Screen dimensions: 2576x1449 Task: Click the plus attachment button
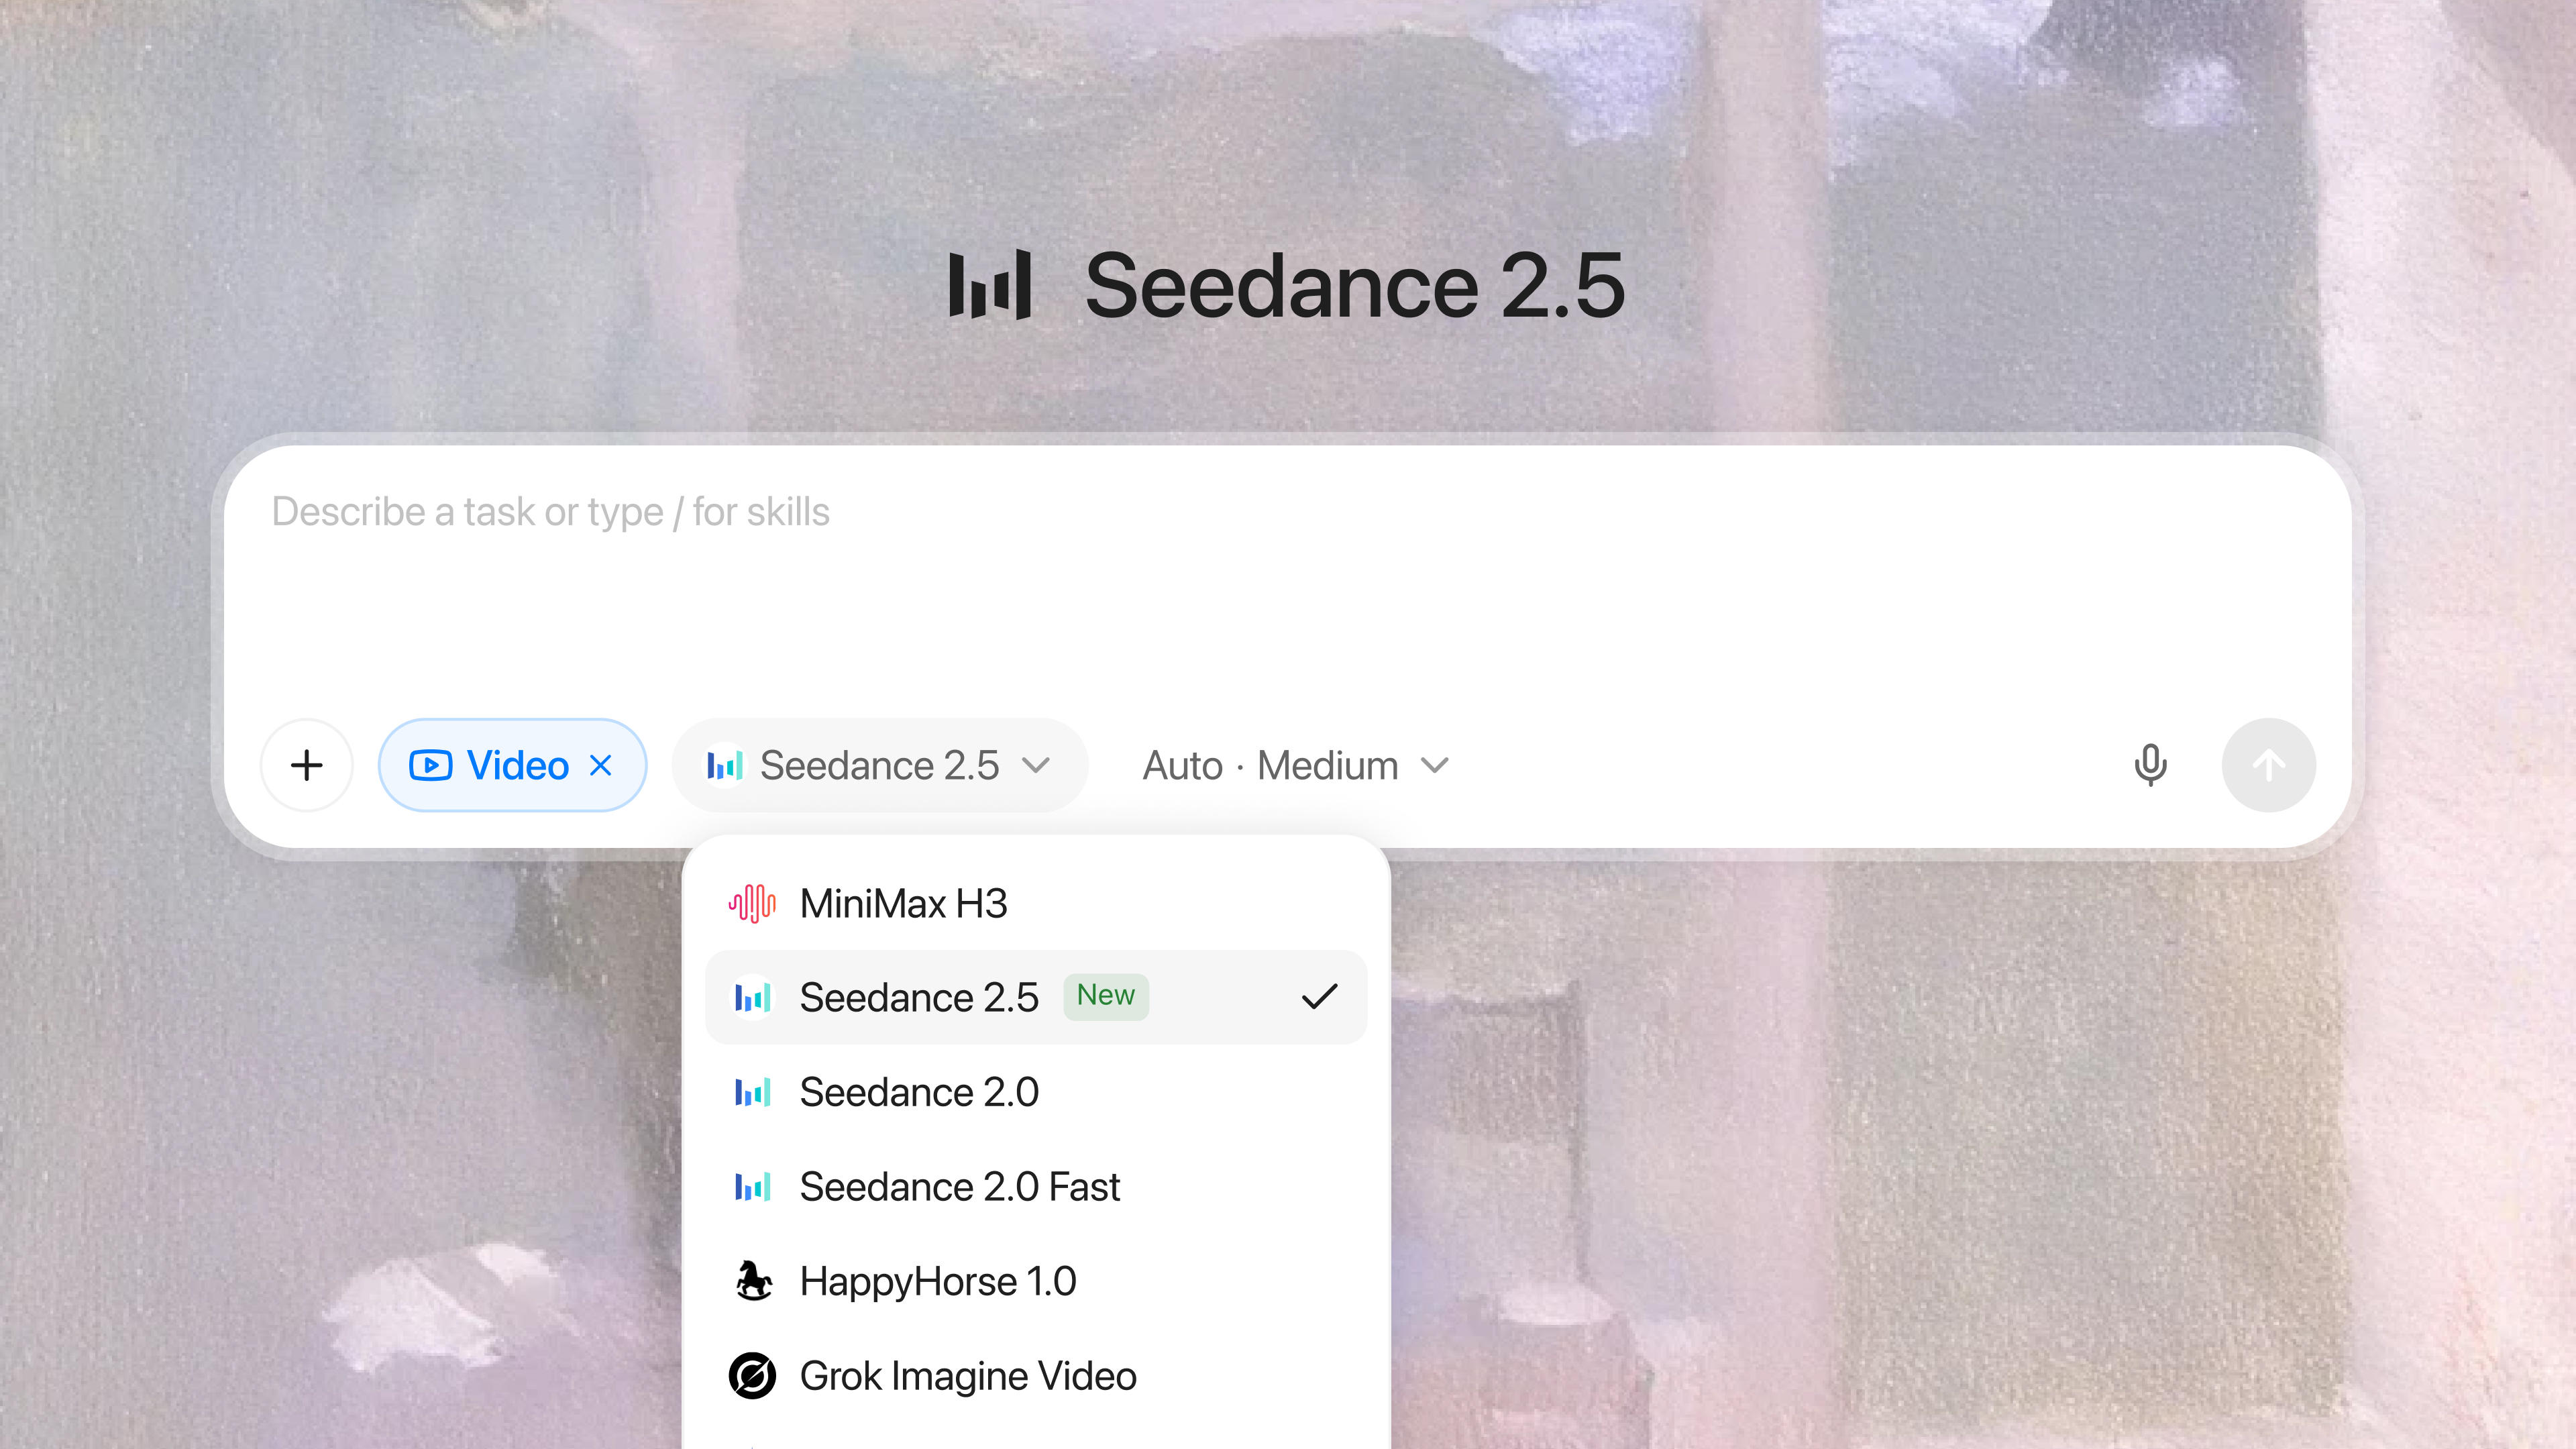tap(307, 766)
